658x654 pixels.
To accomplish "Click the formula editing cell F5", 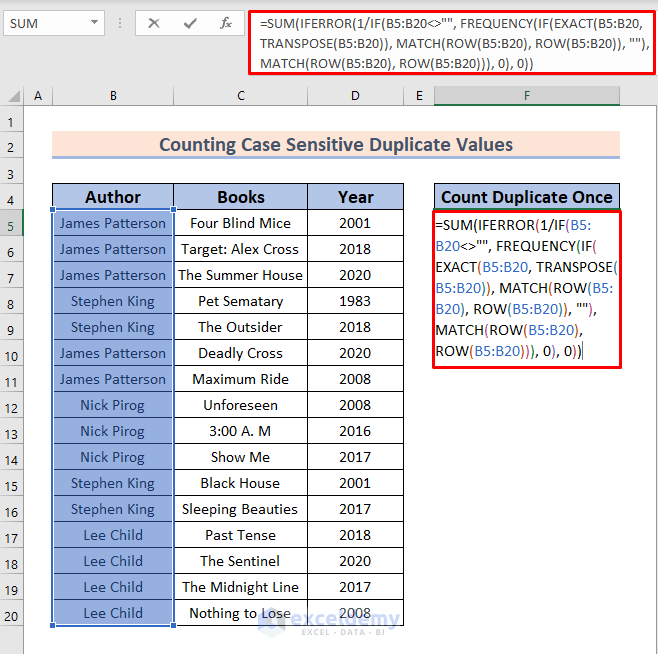I will (x=527, y=290).
